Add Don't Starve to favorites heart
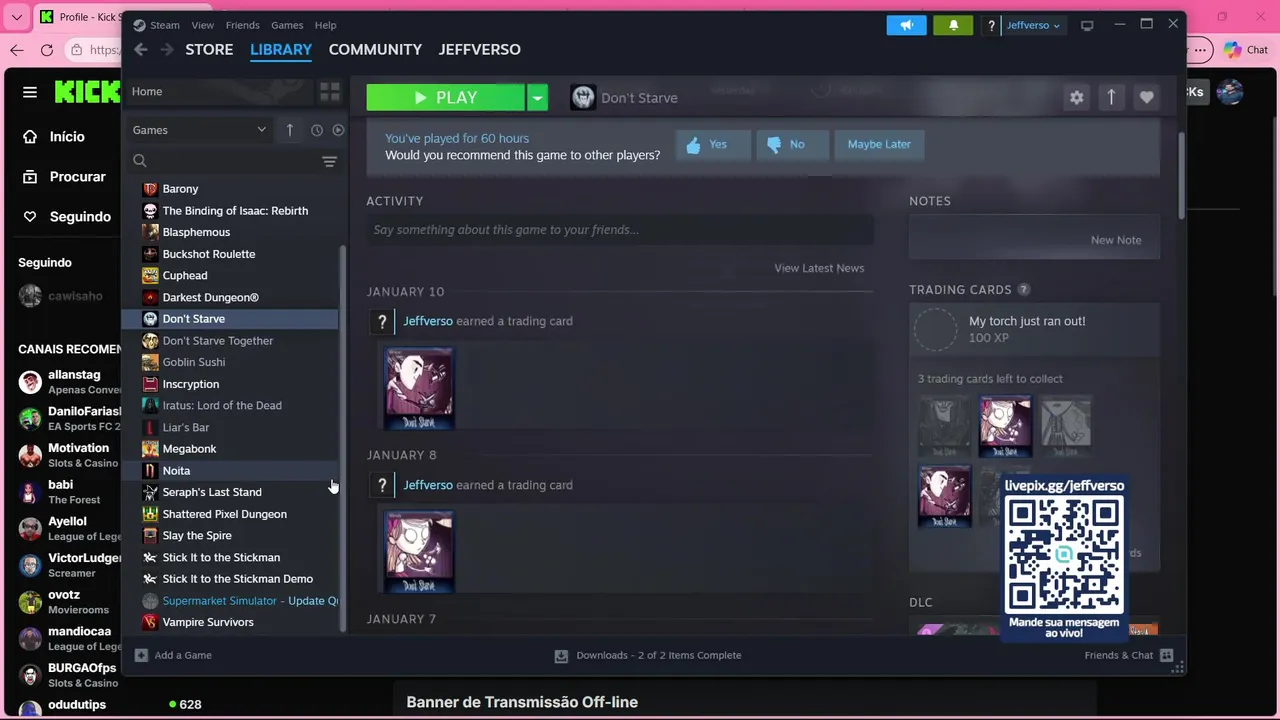The width and height of the screenshot is (1280, 720). 1146,97
